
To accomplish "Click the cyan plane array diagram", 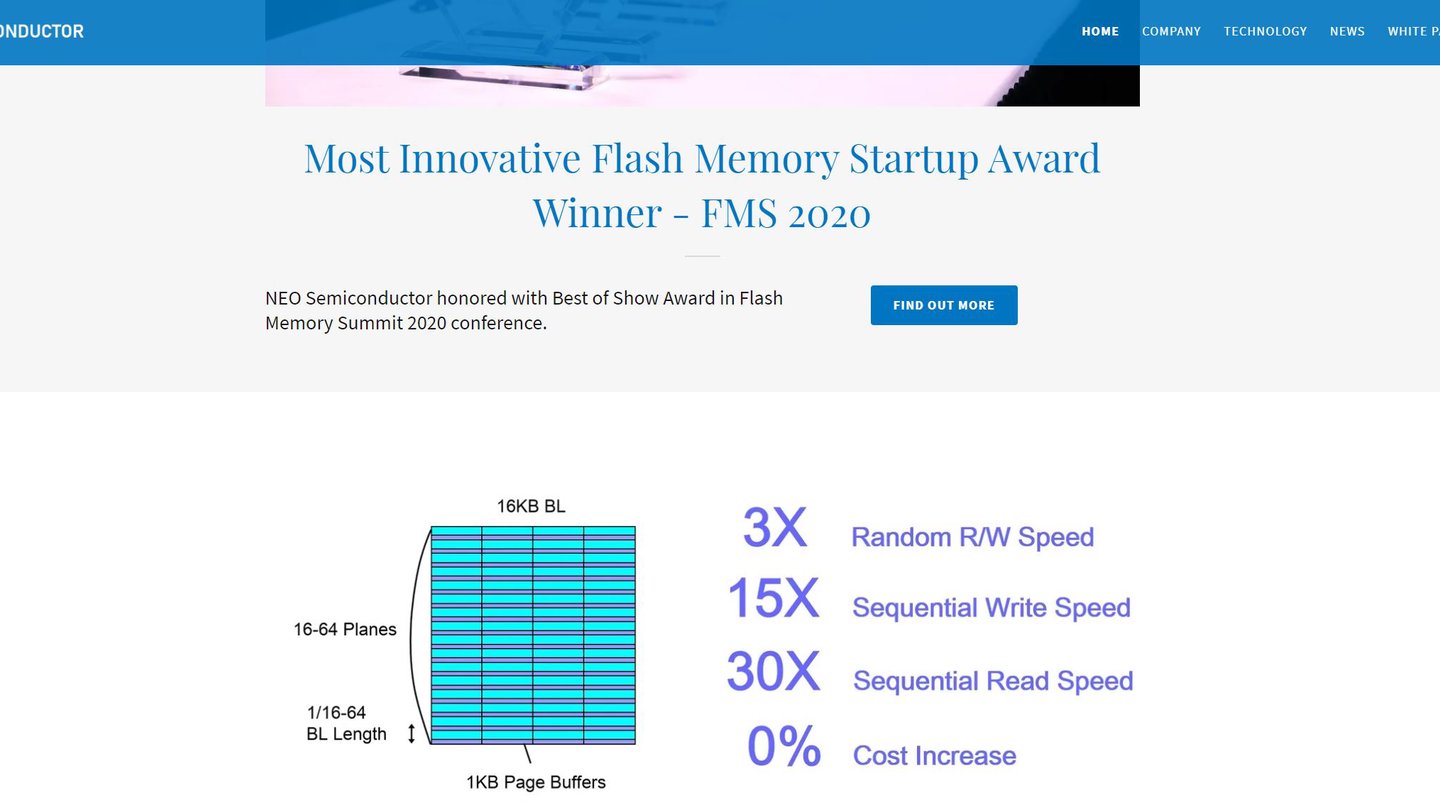I will point(533,635).
